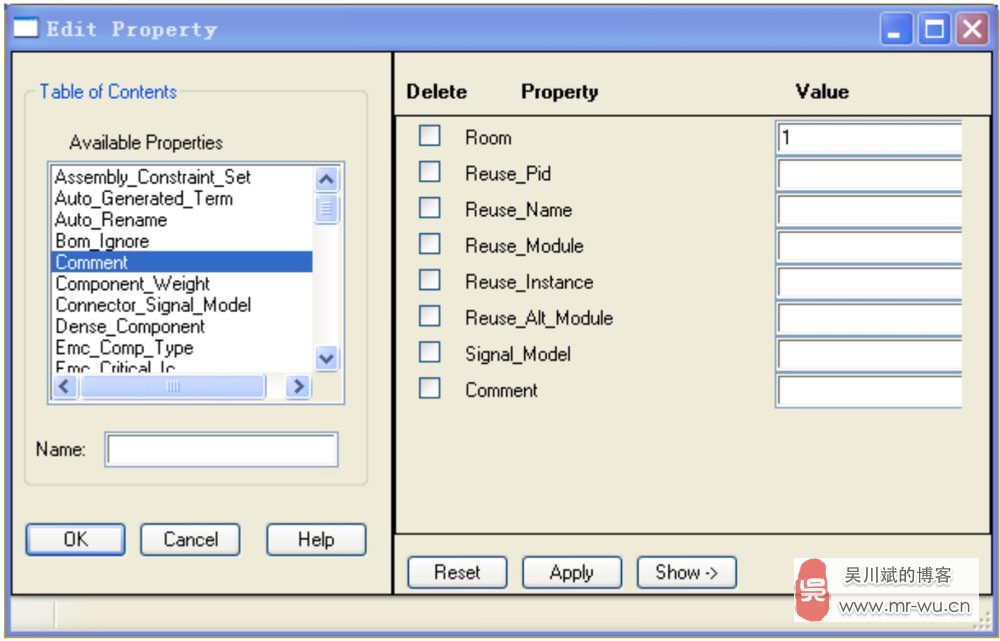1000x641 pixels.
Task: Tick the Delete checkbox for Room
Action: tap(429, 136)
